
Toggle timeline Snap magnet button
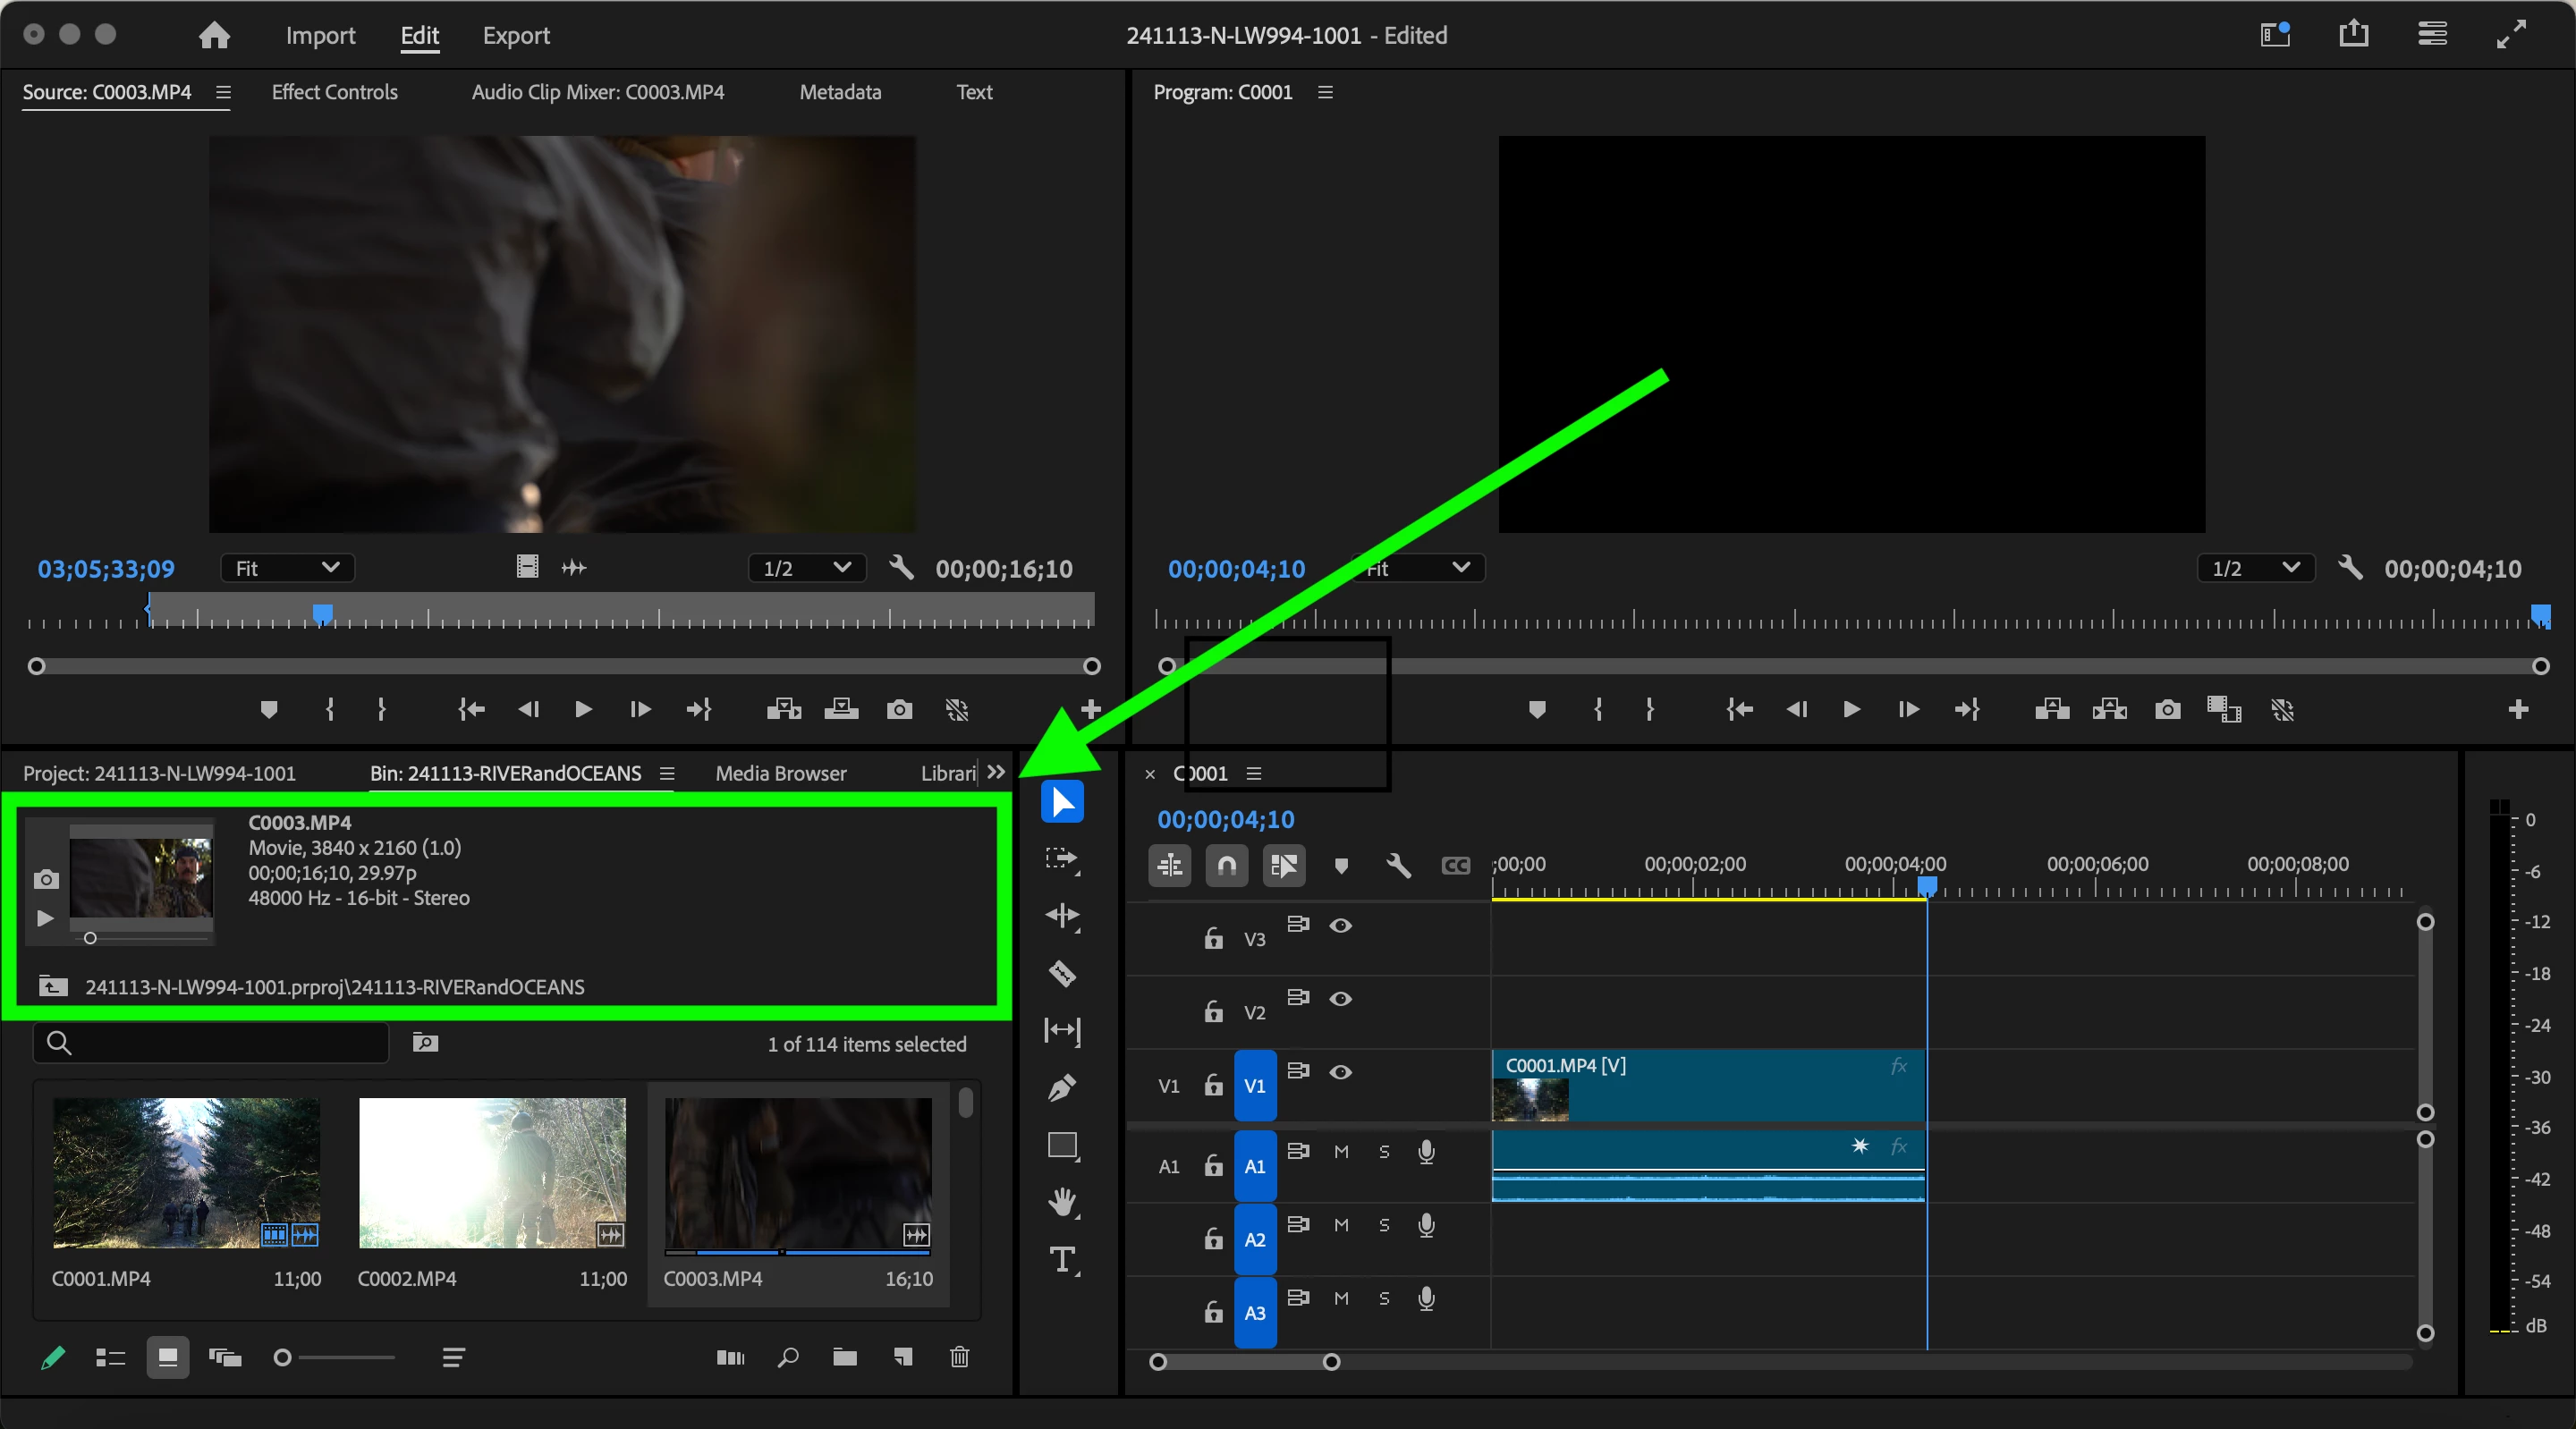click(1226, 865)
